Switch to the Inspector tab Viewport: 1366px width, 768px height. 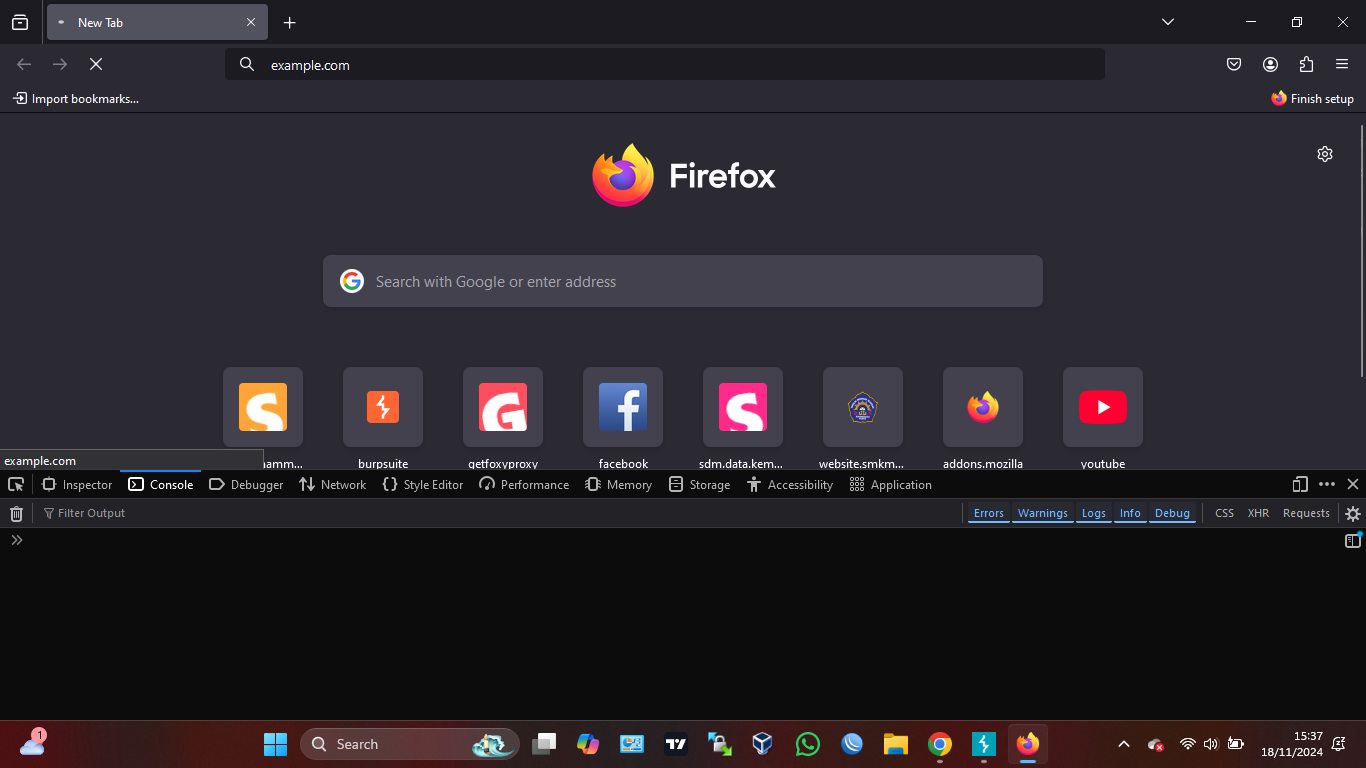77,484
